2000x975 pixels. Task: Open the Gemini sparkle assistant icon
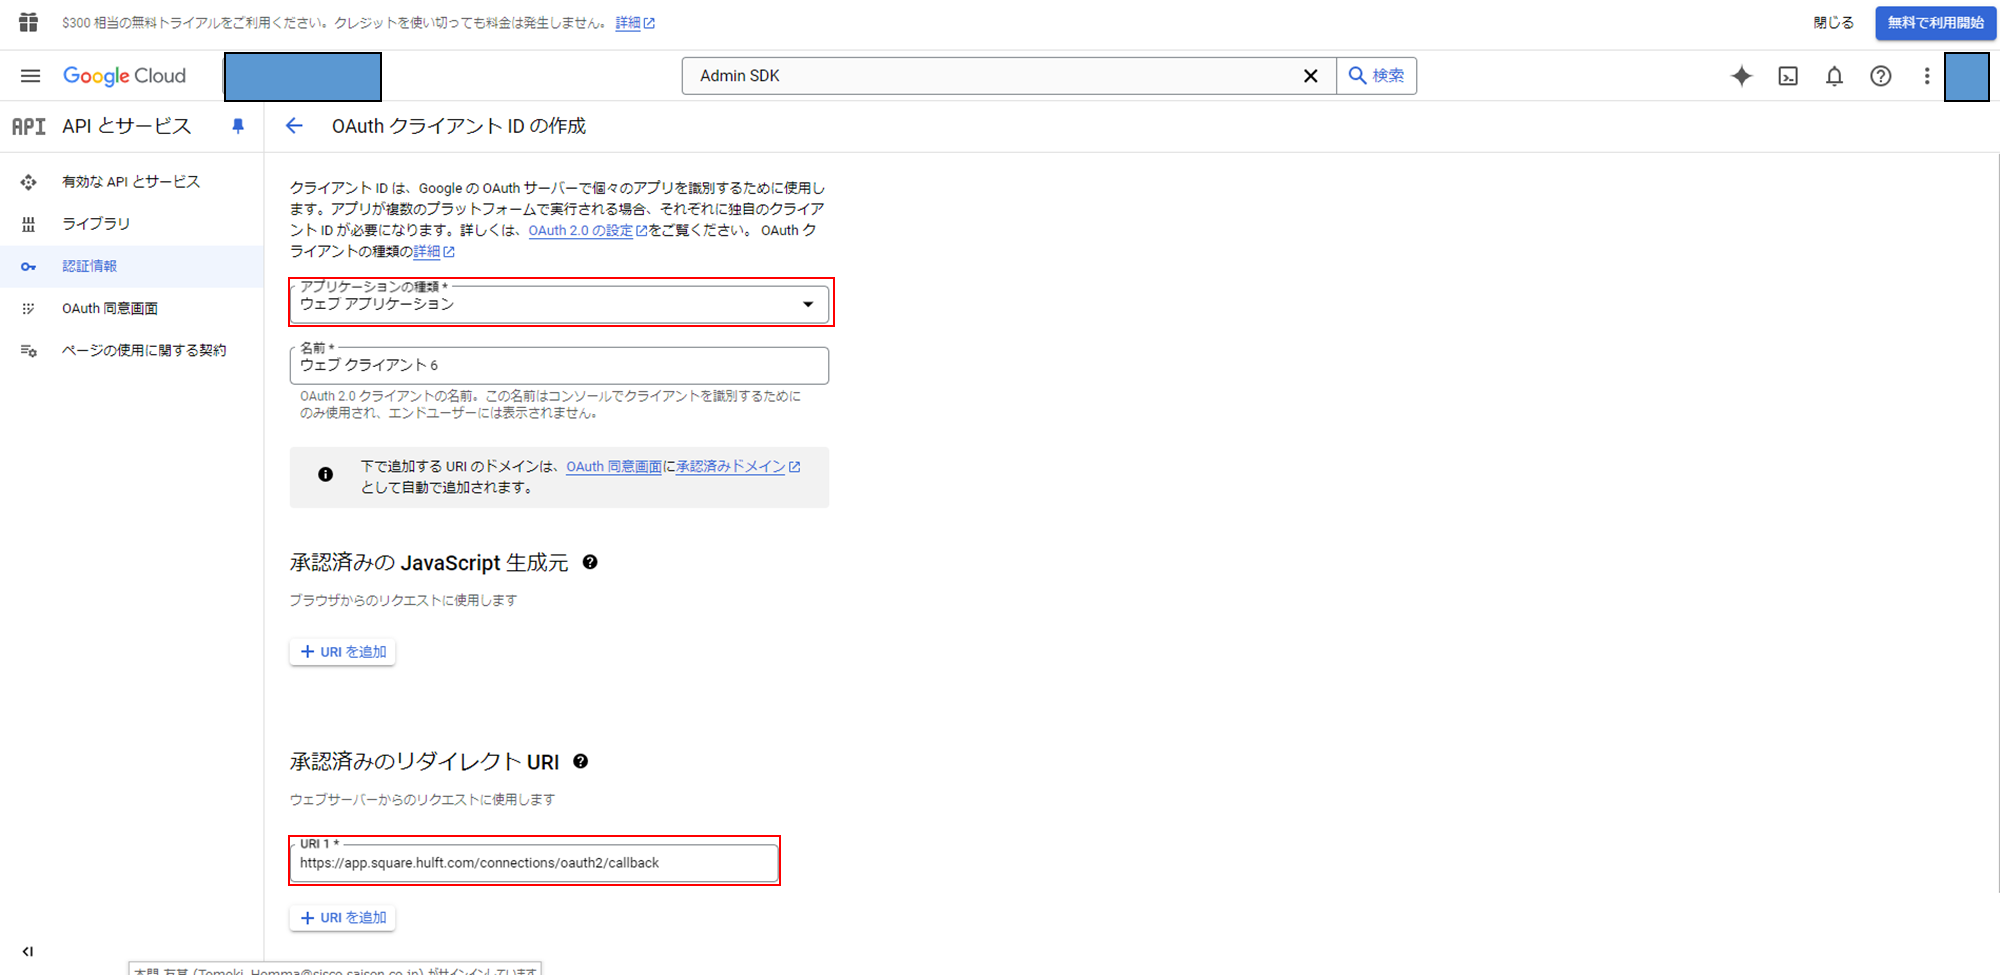[x=1742, y=76]
